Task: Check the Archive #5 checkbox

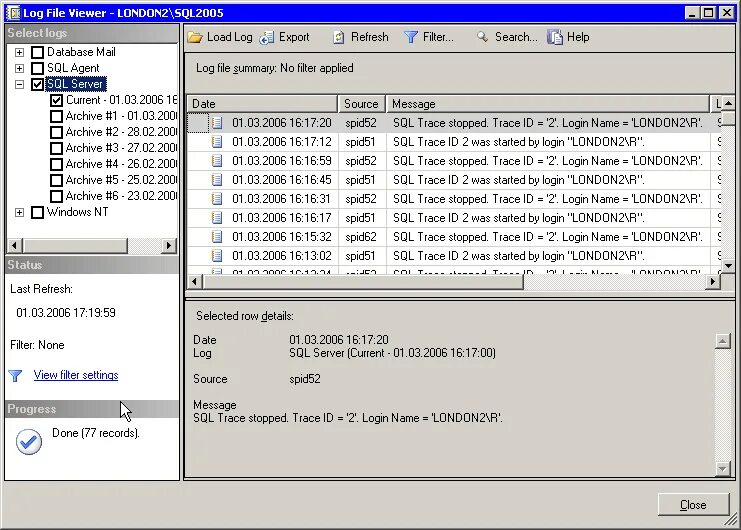Action: point(56,181)
